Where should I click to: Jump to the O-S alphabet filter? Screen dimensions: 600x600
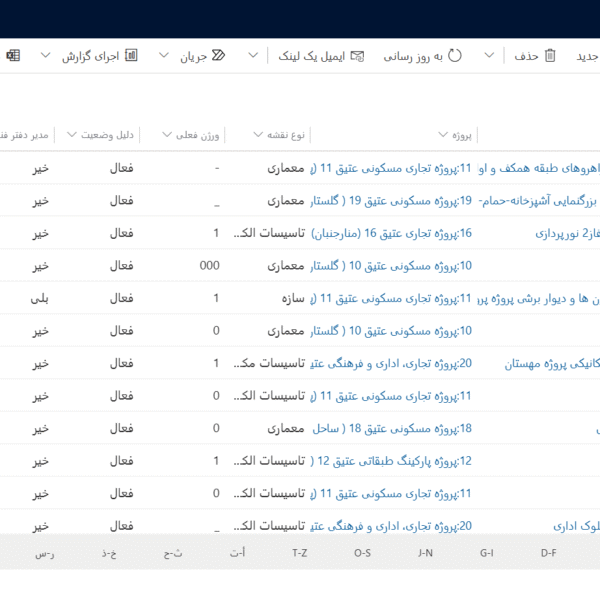[362, 552]
